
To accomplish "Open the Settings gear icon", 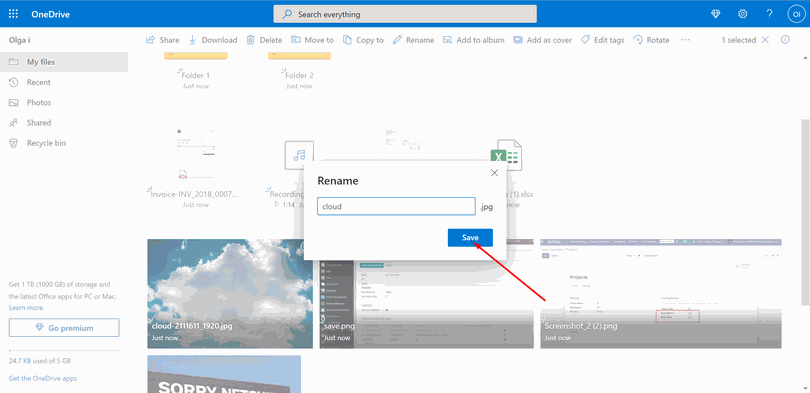I will tap(743, 14).
